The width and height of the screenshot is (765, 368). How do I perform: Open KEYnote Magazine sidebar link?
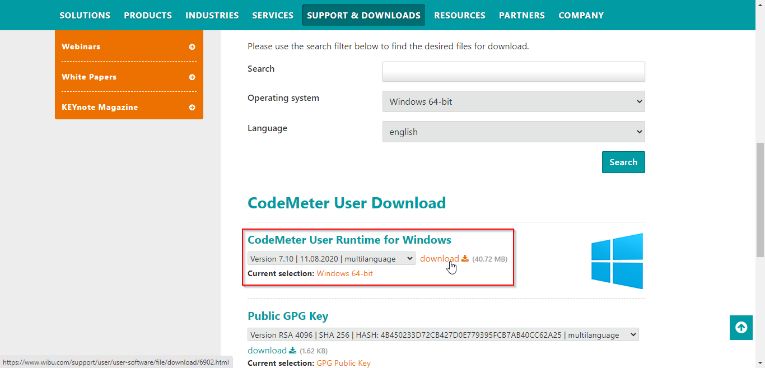(100, 107)
